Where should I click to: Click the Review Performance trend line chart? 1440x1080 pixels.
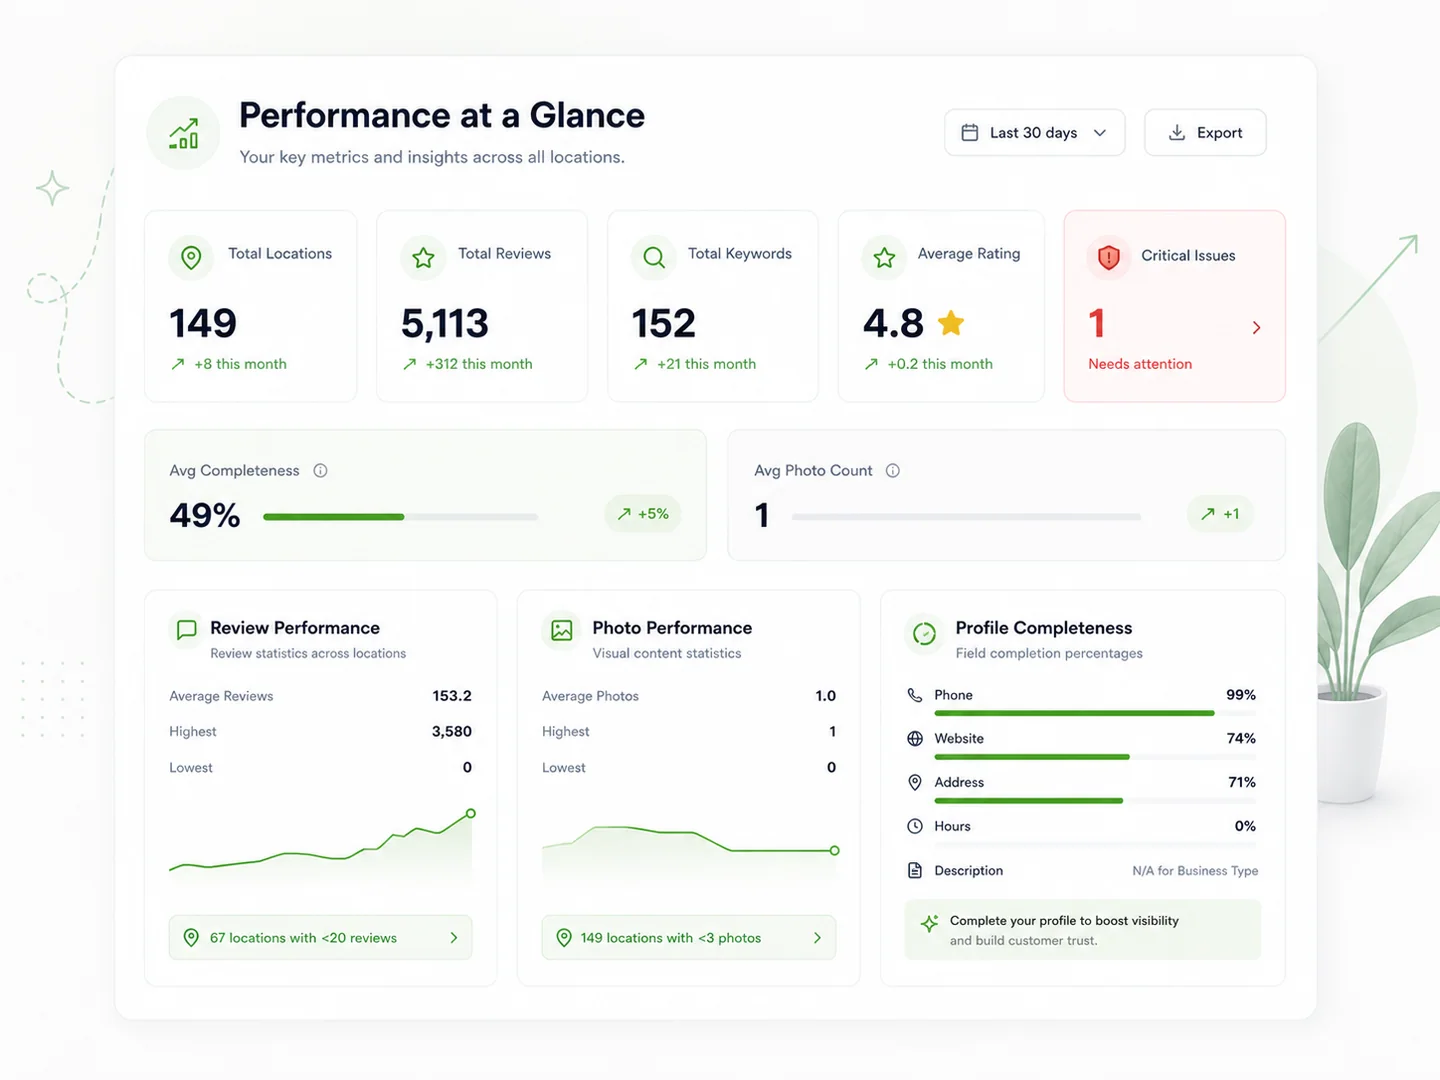pos(321,843)
